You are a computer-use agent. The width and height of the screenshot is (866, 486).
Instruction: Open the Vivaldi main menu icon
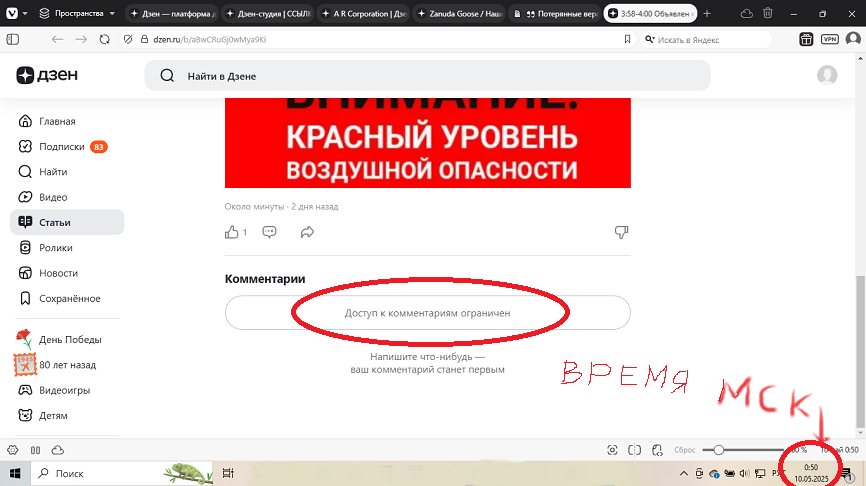pos(12,13)
